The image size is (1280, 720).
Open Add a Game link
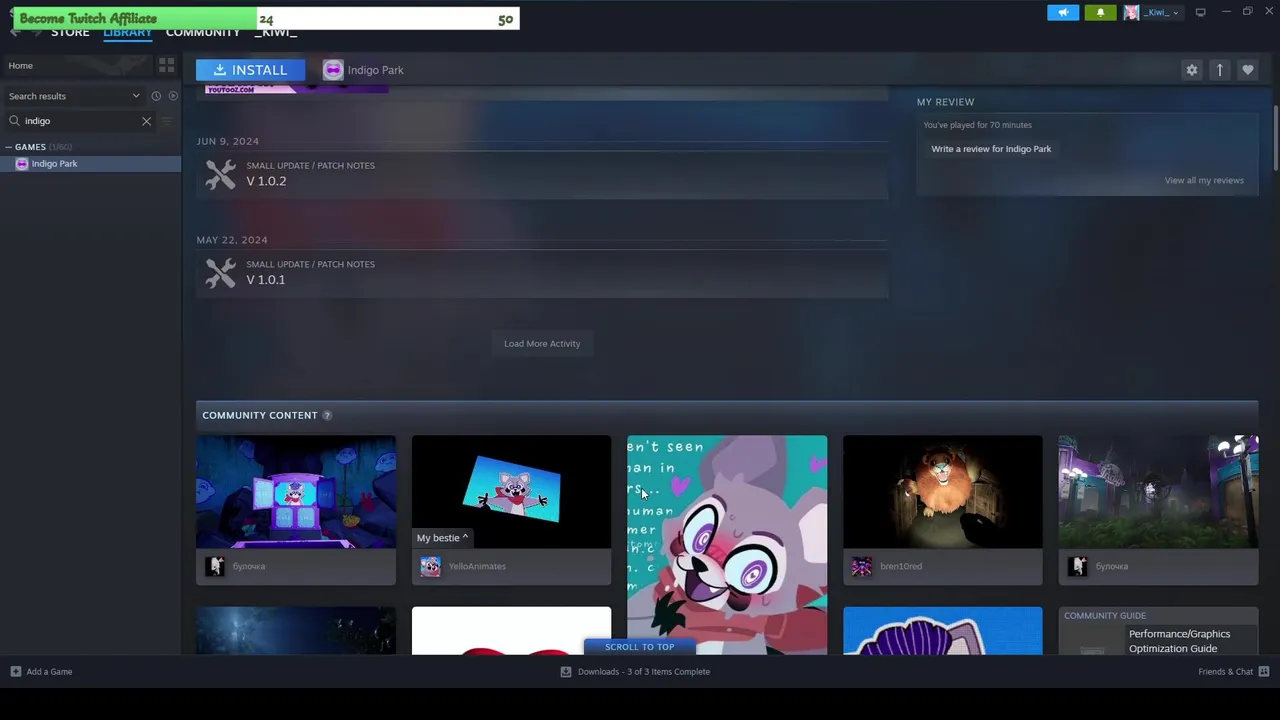(x=49, y=671)
